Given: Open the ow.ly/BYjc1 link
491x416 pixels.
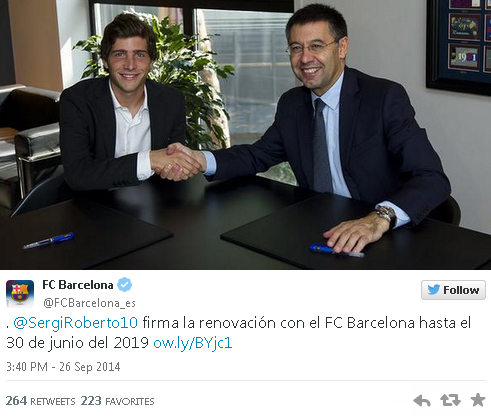Looking at the screenshot, I should tap(193, 343).
